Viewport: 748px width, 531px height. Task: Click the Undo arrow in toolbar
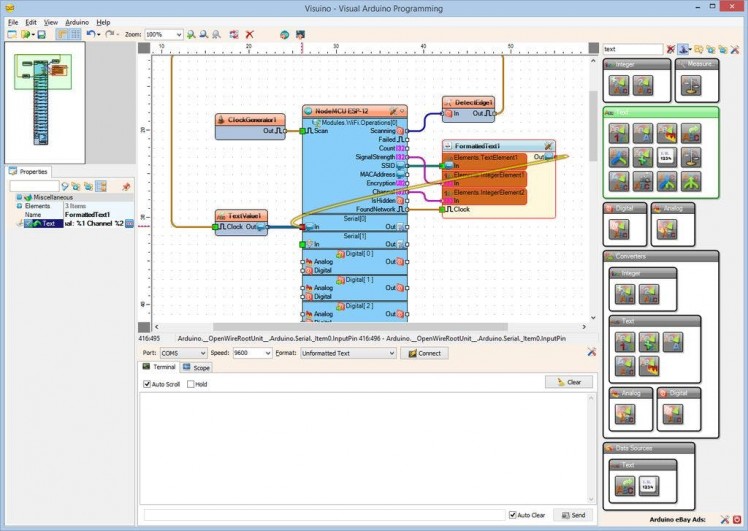point(90,34)
